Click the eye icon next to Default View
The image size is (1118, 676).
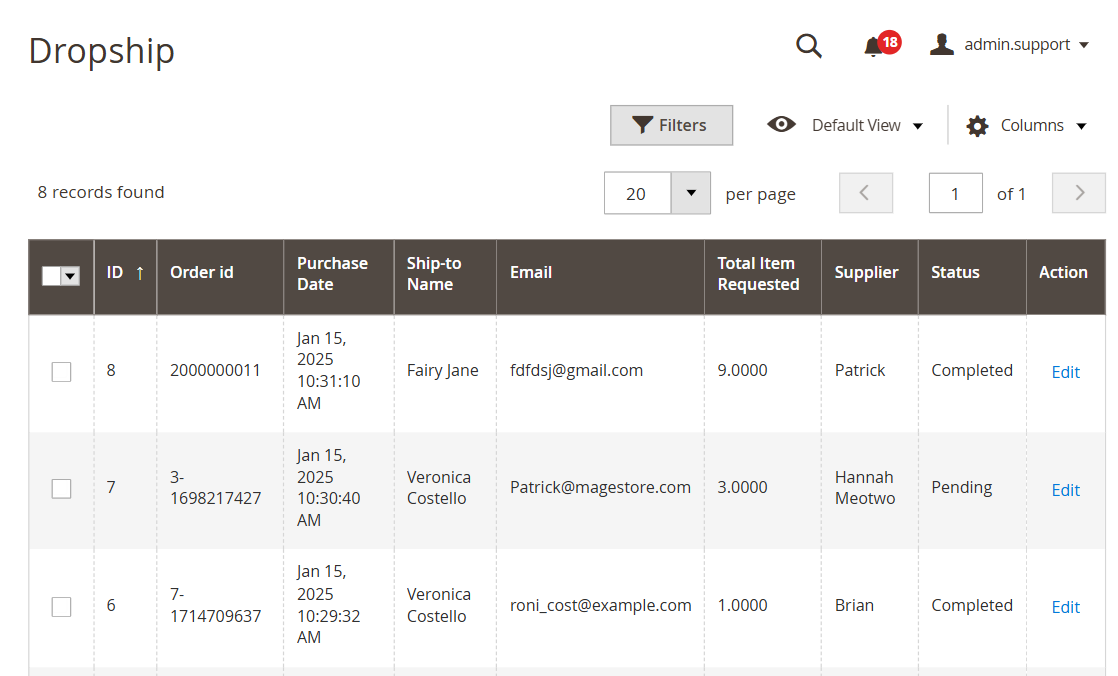pyautogui.click(x=781, y=124)
